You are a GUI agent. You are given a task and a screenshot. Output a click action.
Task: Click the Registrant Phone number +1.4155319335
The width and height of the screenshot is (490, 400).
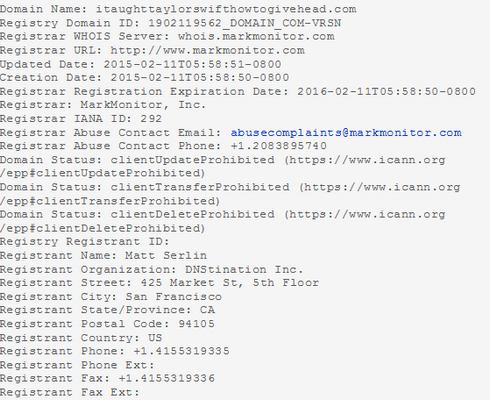(x=181, y=351)
